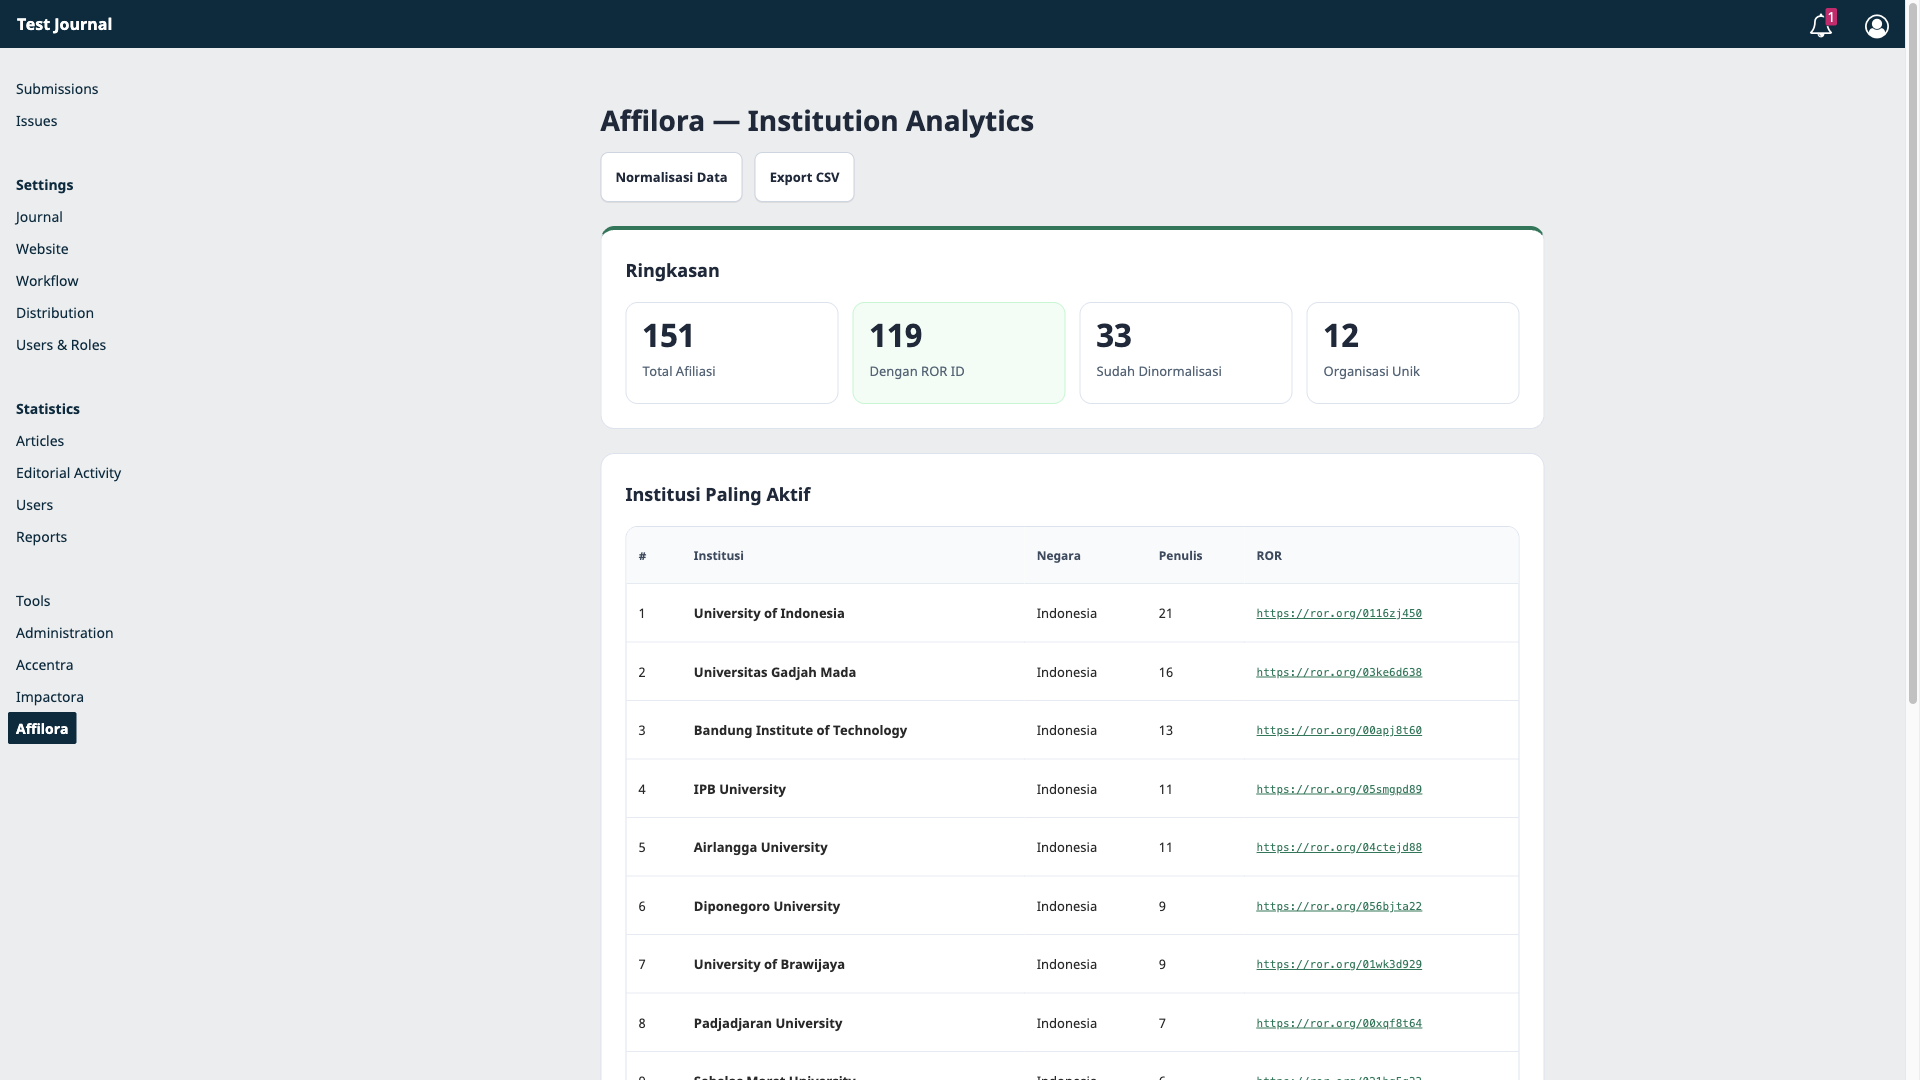Click the 119 Dengan ROR ID card

click(x=959, y=353)
